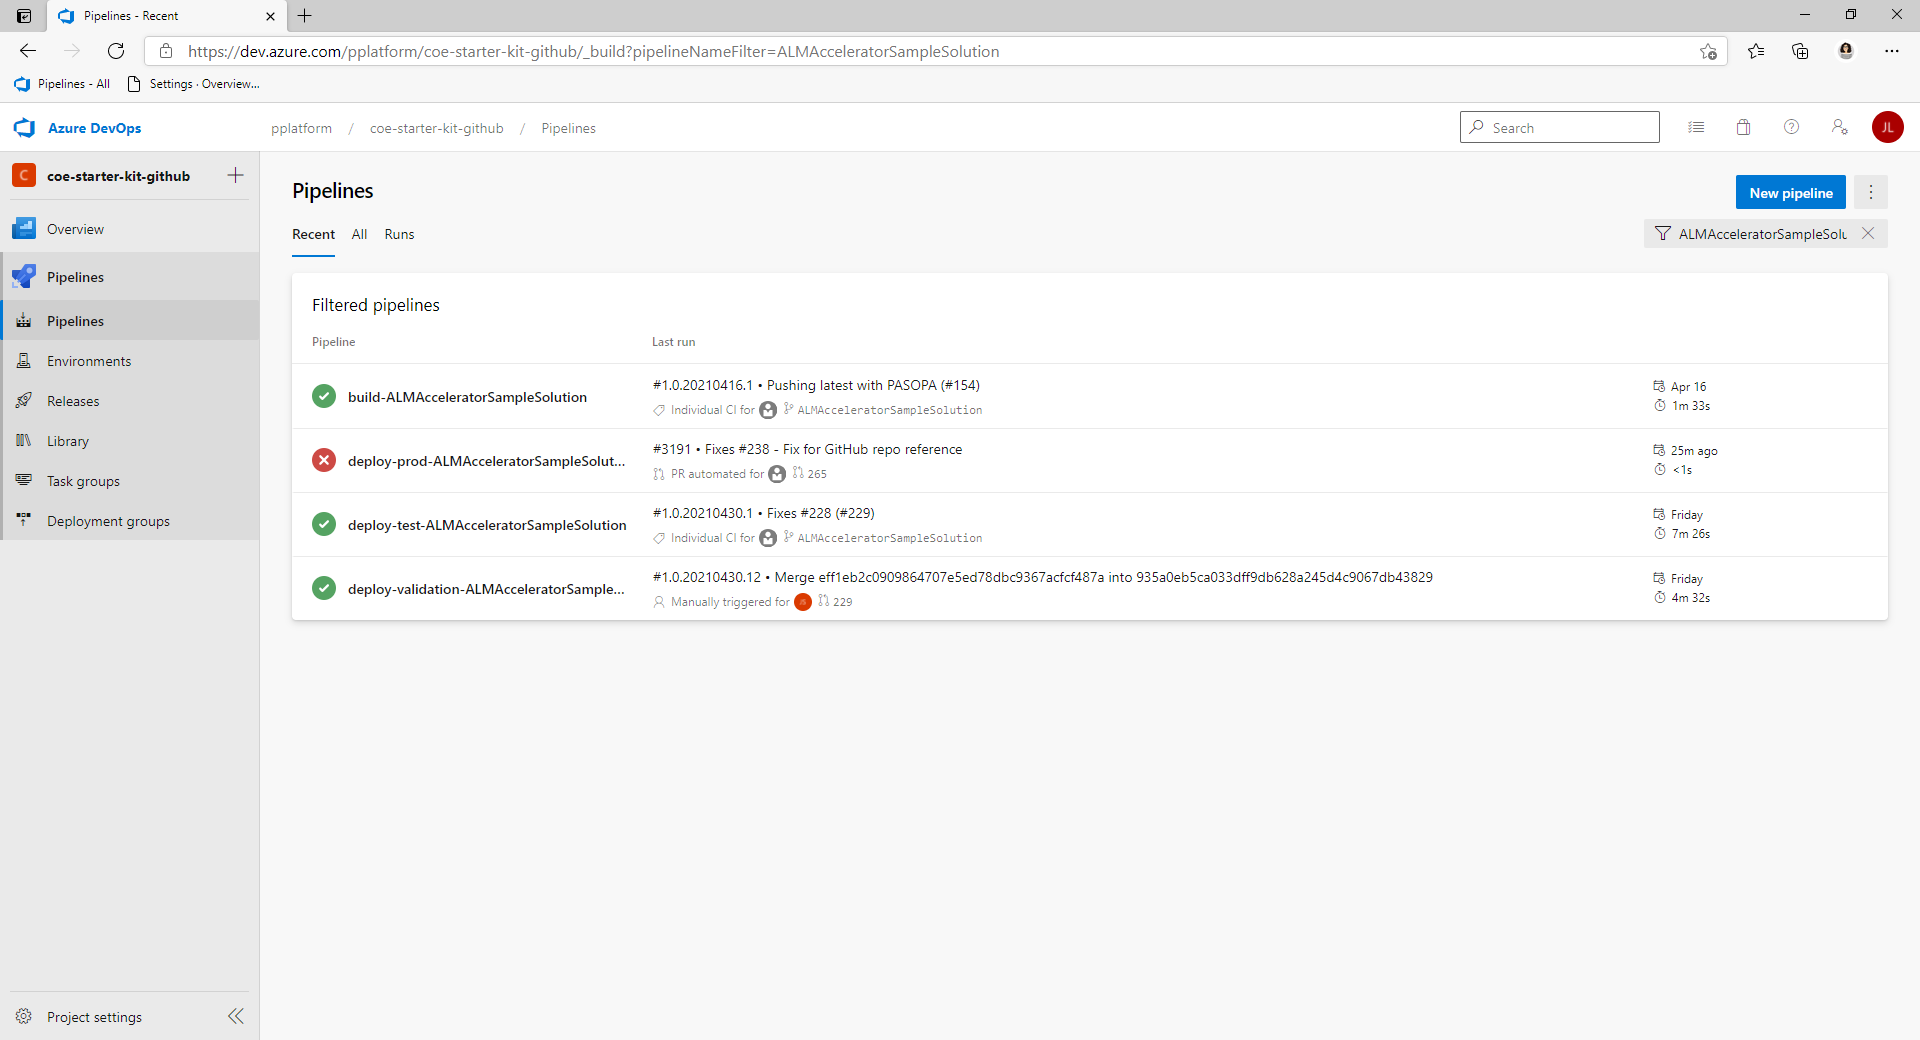Click the search field in the header

click(1560, 127)
